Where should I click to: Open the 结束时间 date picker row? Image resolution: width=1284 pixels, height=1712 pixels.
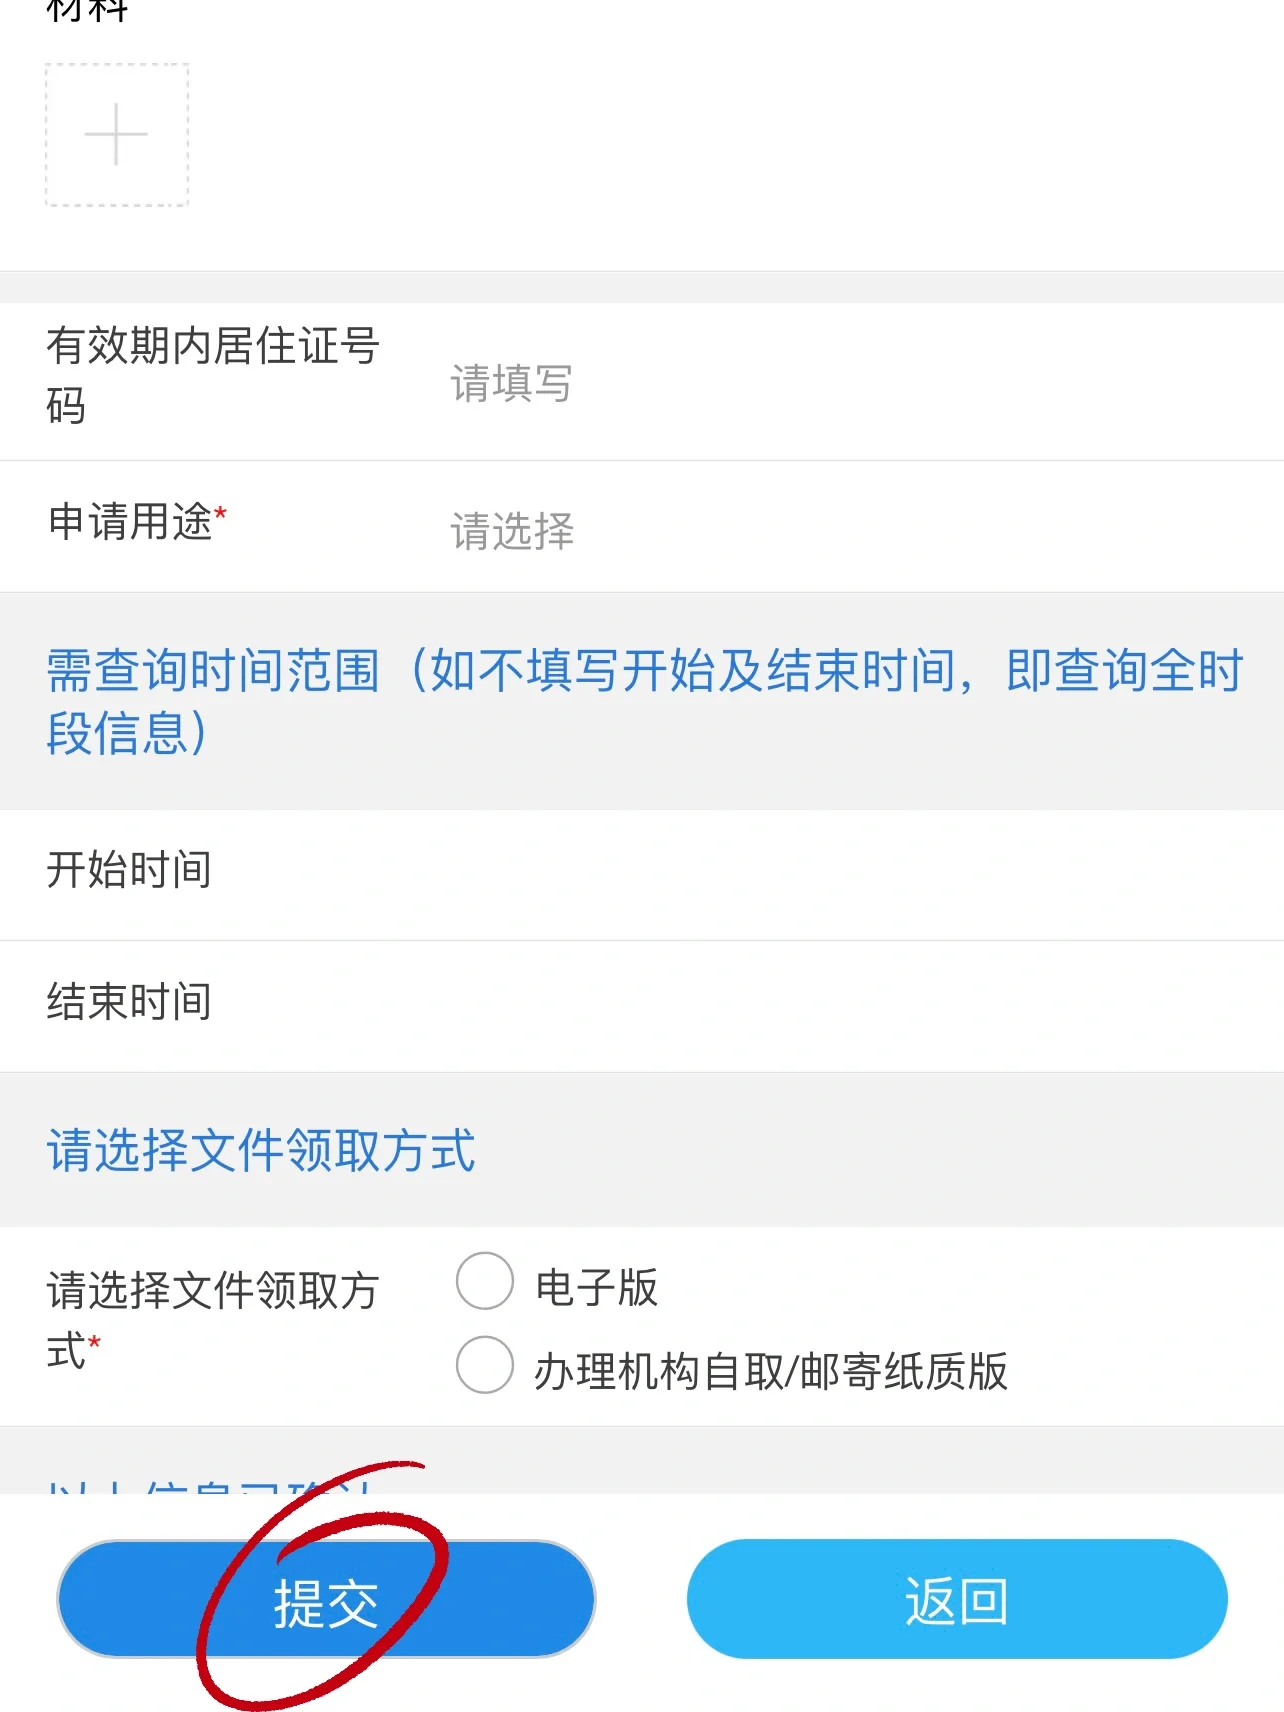pos(640,1003)
